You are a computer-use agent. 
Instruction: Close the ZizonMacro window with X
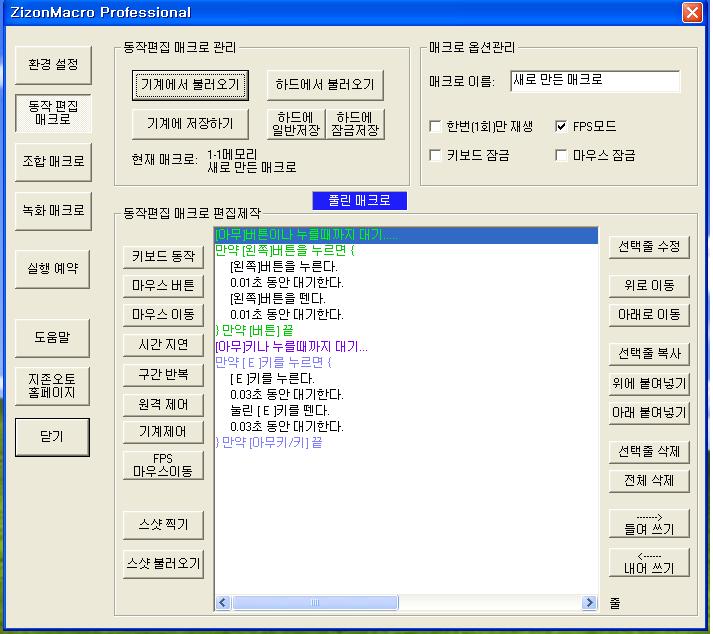[x=691, y=12]
